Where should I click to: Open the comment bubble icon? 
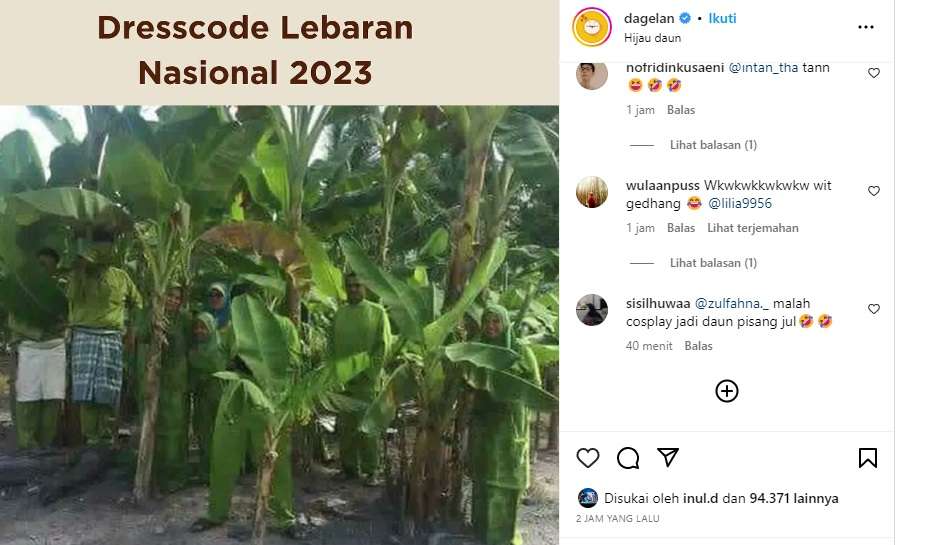(x=628, y=458)
